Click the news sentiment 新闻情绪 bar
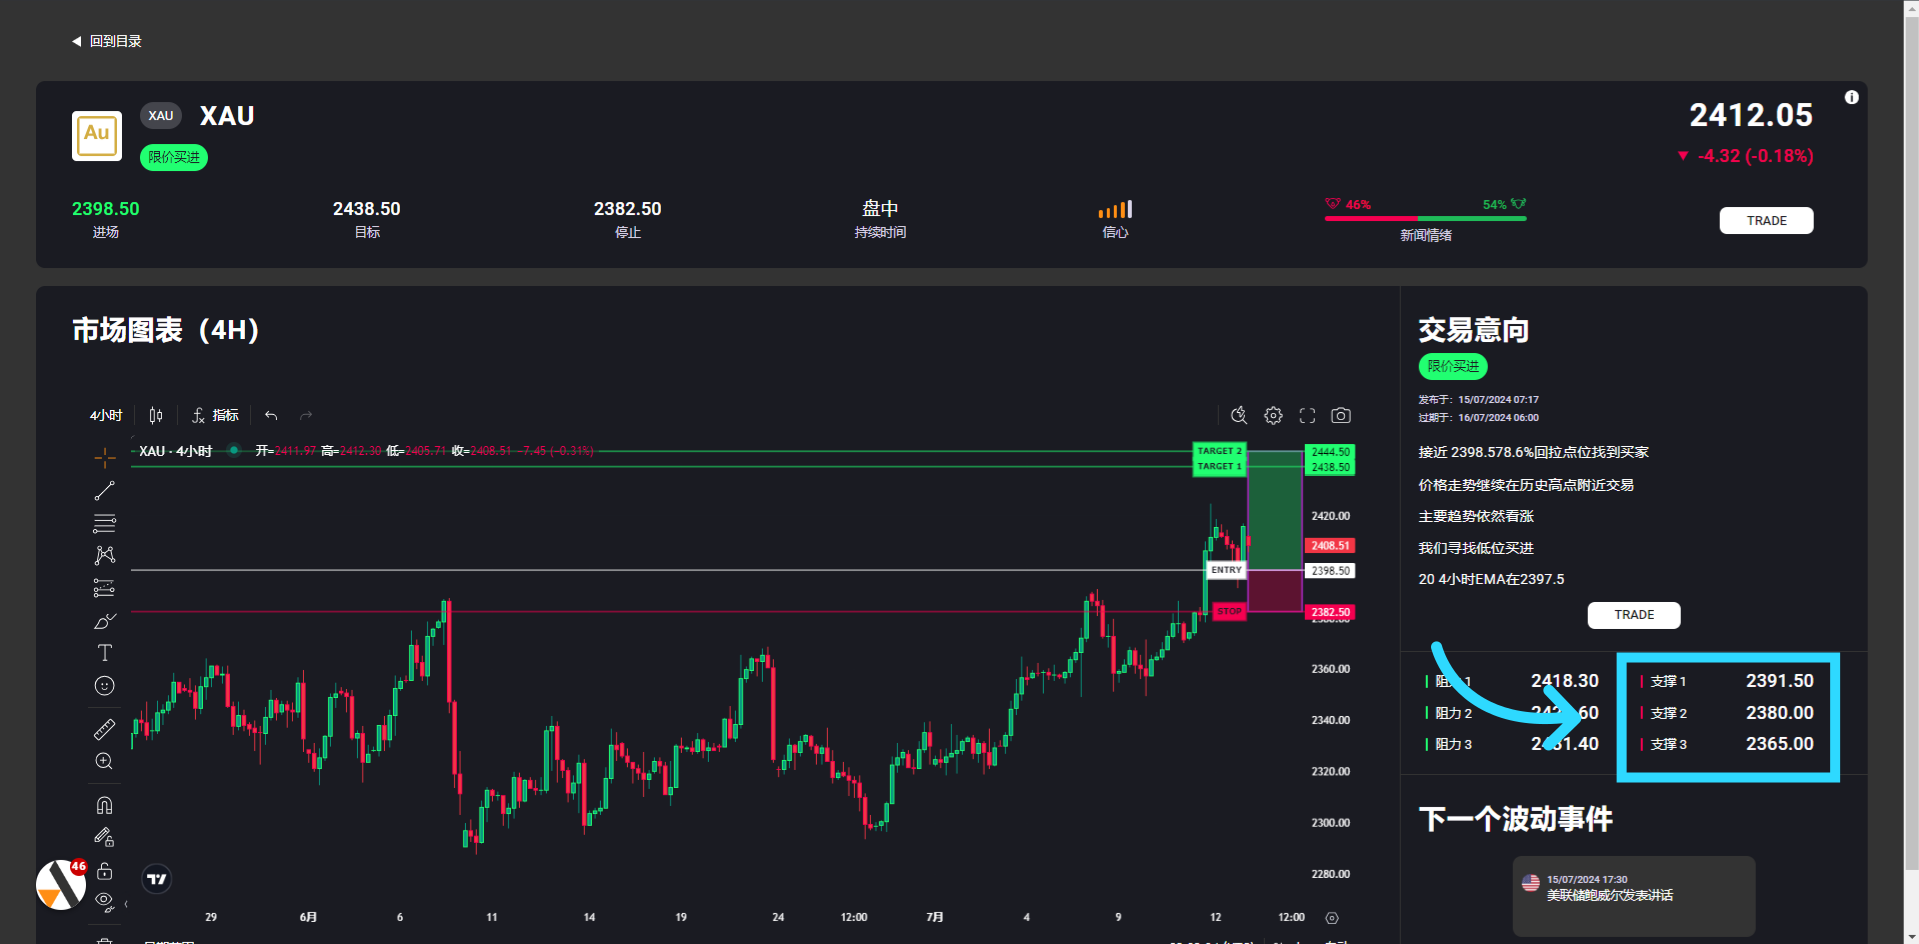This screenshot has height=944, width=1919. (x=1425, y=218)
